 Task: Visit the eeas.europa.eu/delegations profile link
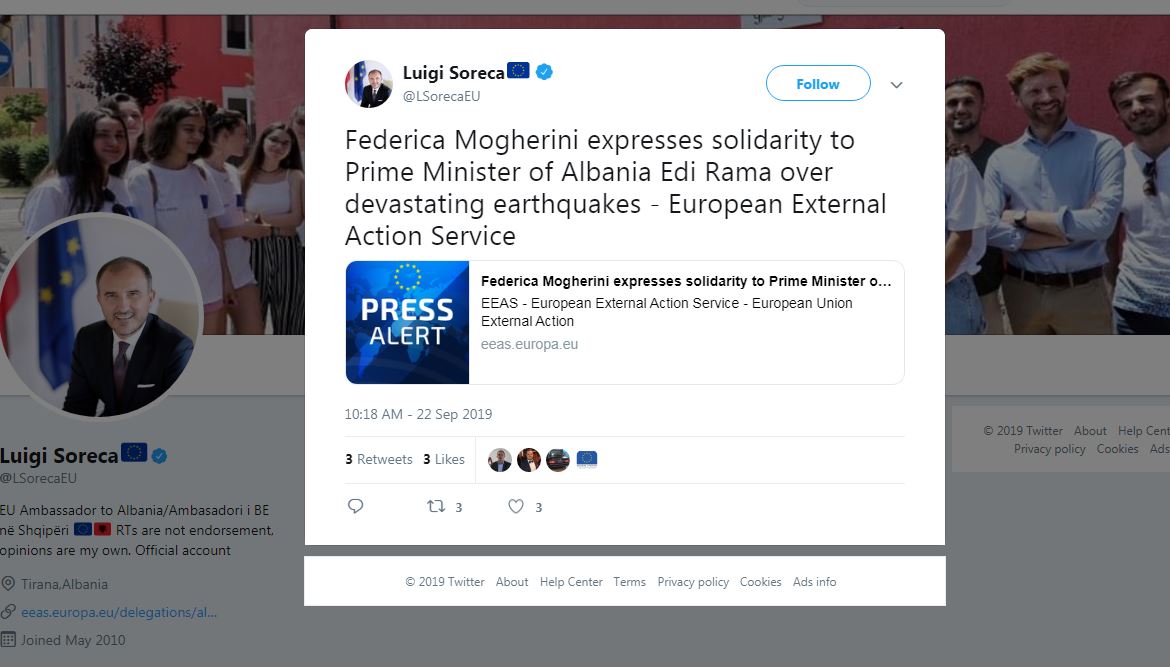[x=119, y=612]
